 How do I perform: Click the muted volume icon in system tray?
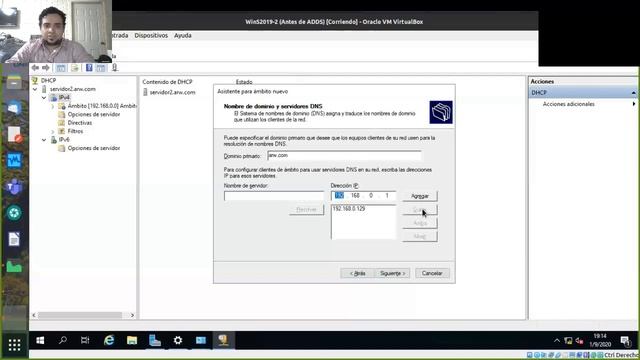[579, 341]
